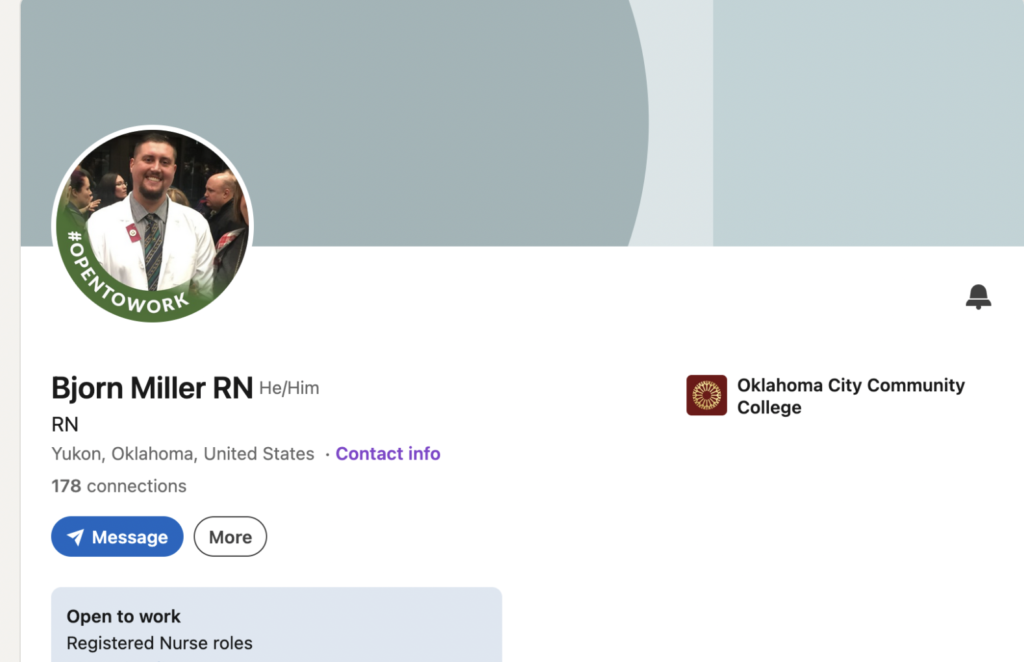Click the paper plane icon on Message

pos(76,537)
